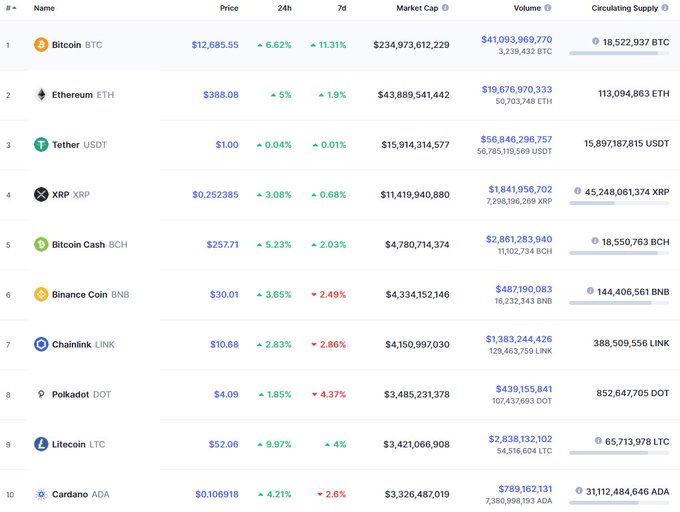Viewport: 680px width, 512px height.
Task: Click Litecoin 24h change 9.97%
Action: pyautogui.click(x=275, y=444)
